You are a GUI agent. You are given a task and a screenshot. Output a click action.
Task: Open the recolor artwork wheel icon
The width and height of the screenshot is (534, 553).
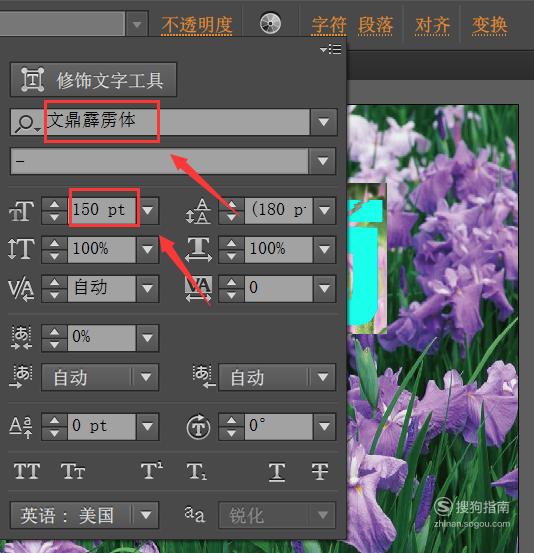tap(270, 24)
